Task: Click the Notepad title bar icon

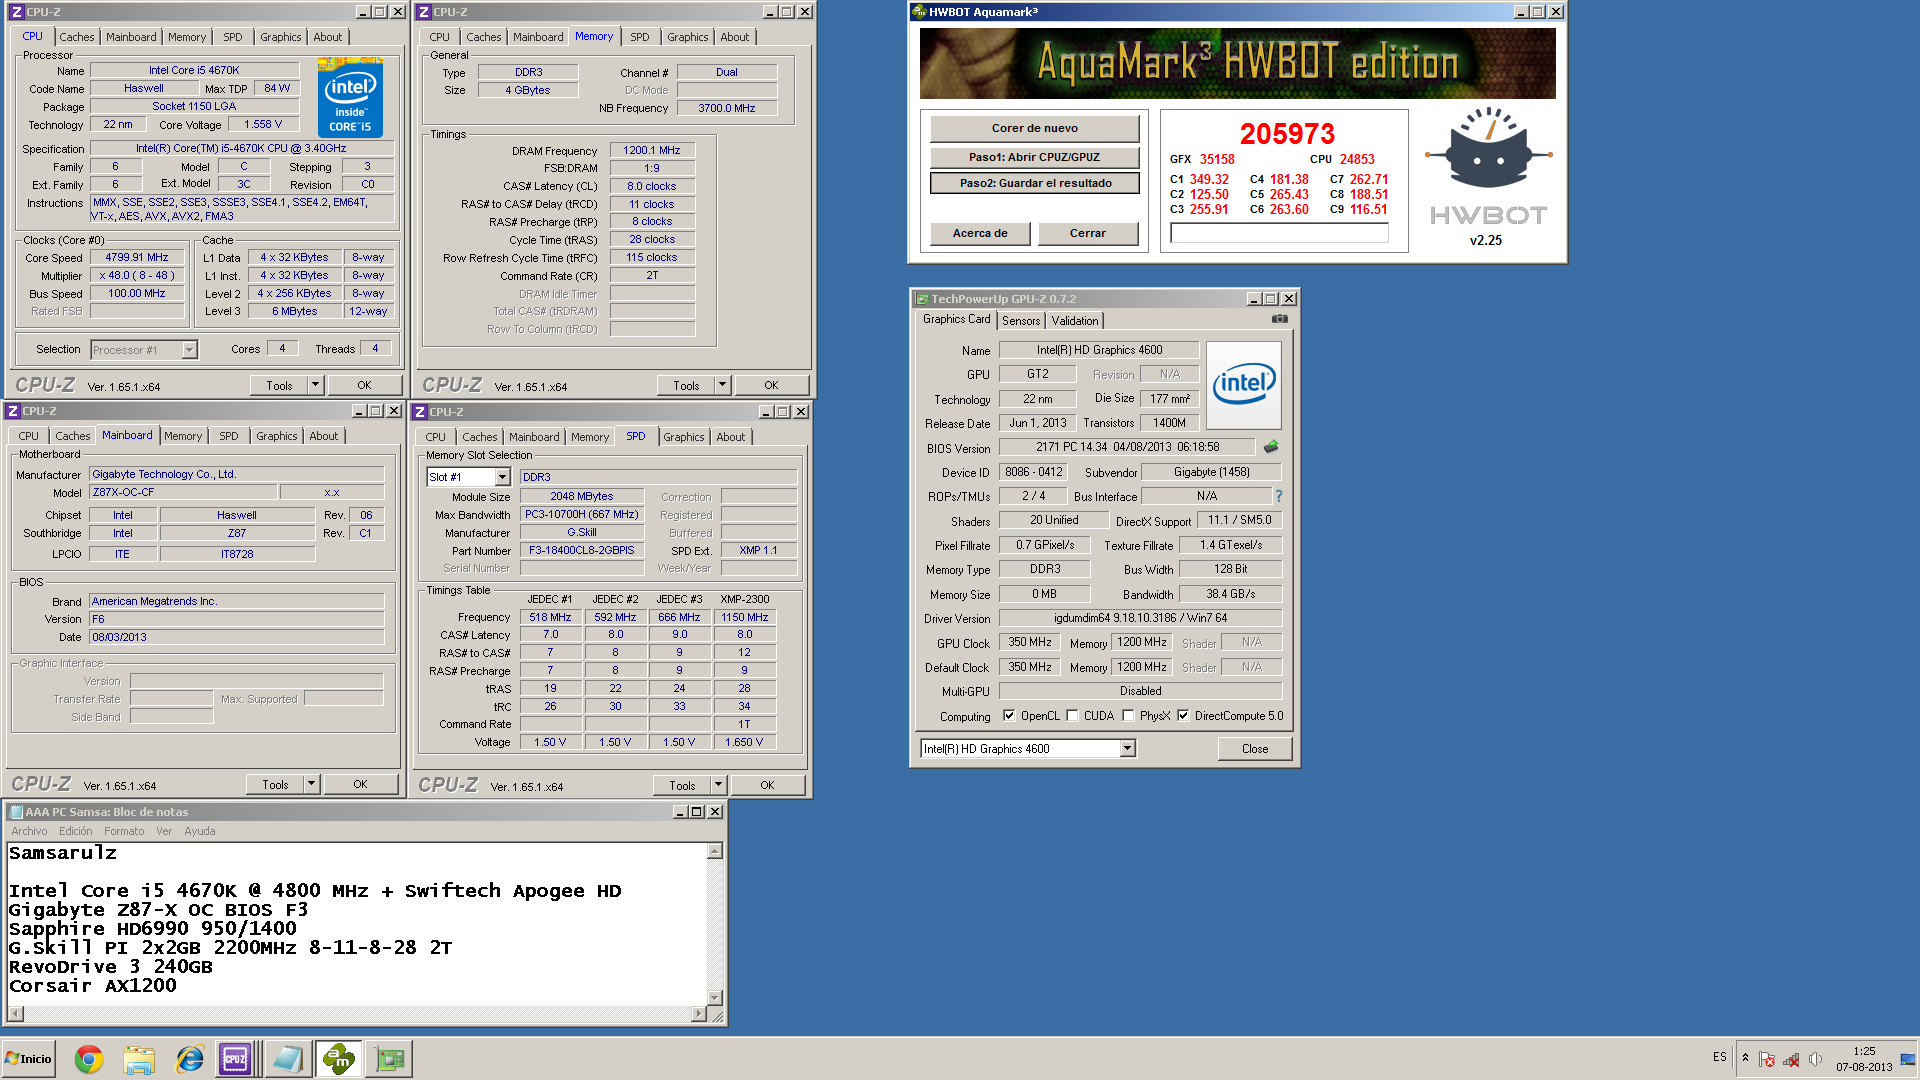Action: (16, 812)
